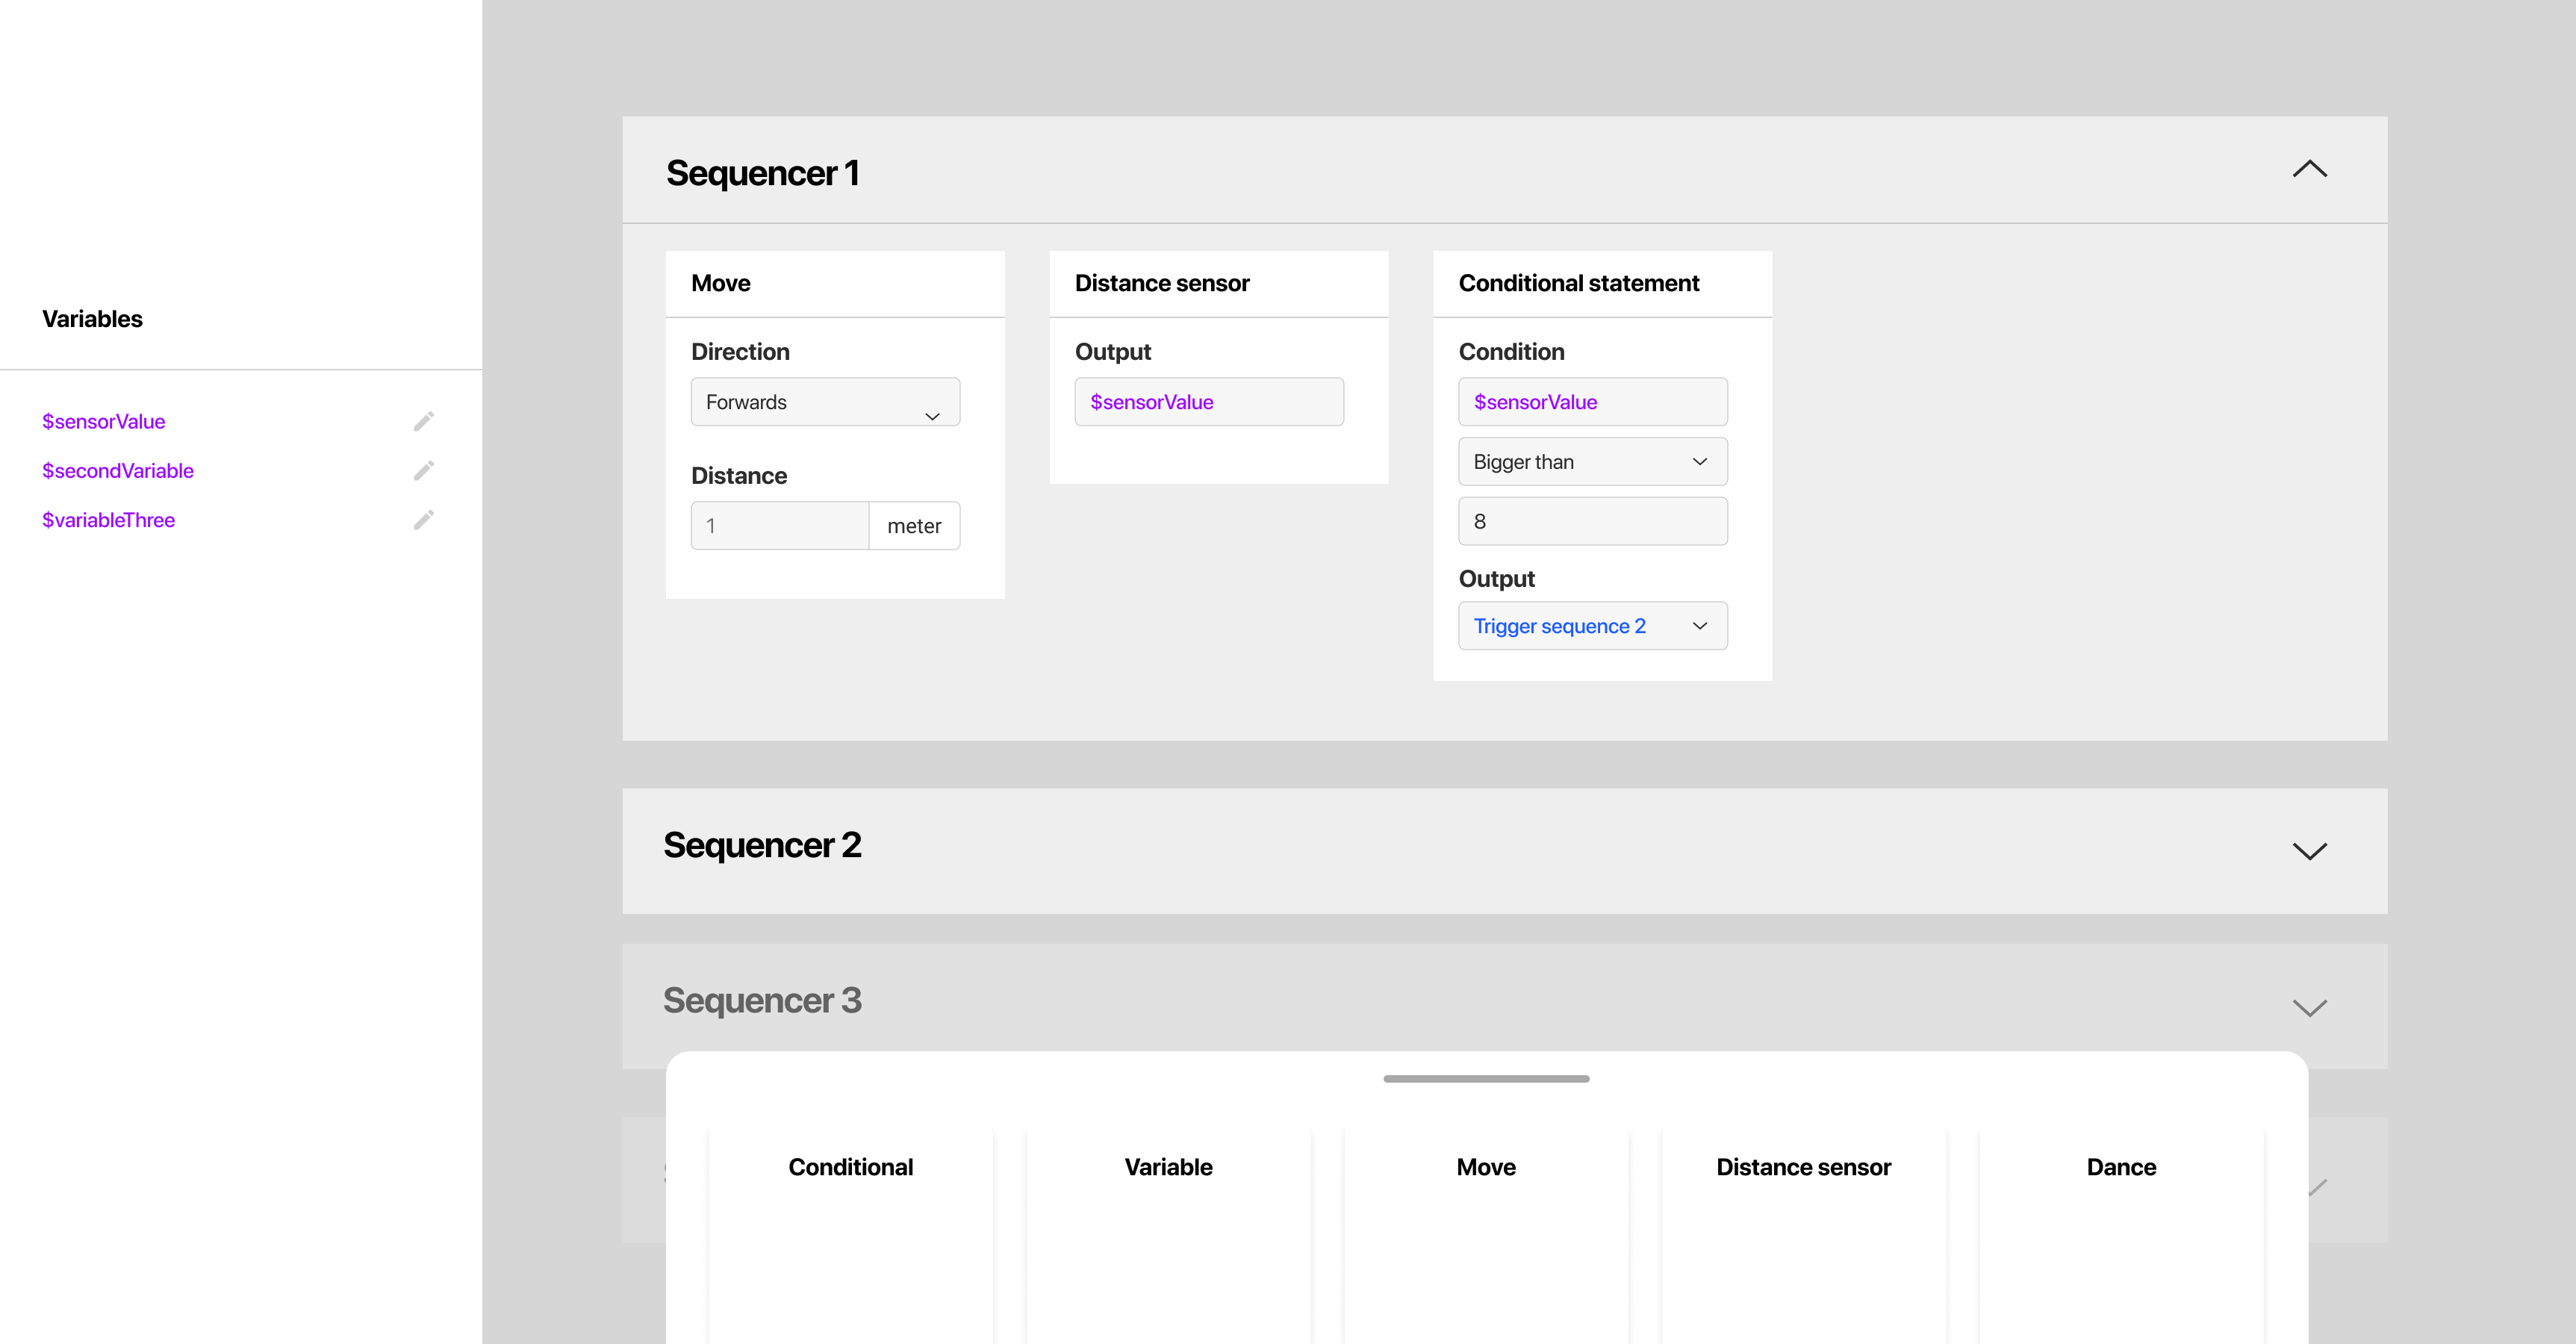
Task: Open the Bigger than condition dropdown
Action: [1592, 461]
